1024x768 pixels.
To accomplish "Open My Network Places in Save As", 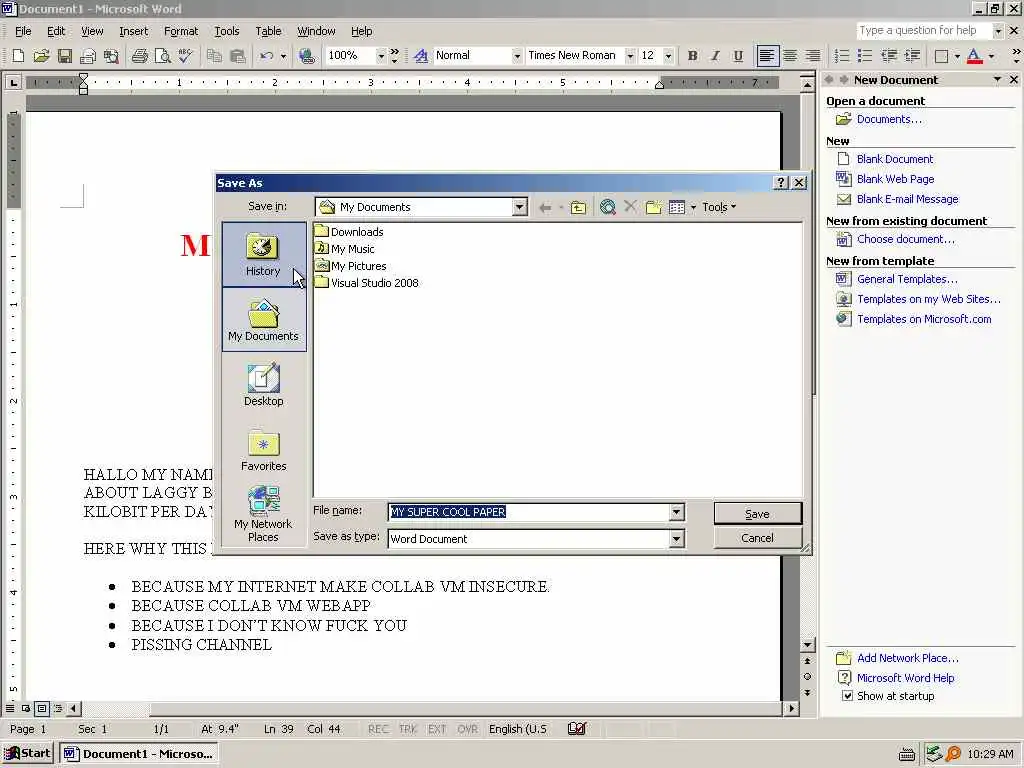I will [x=263, y=514].
